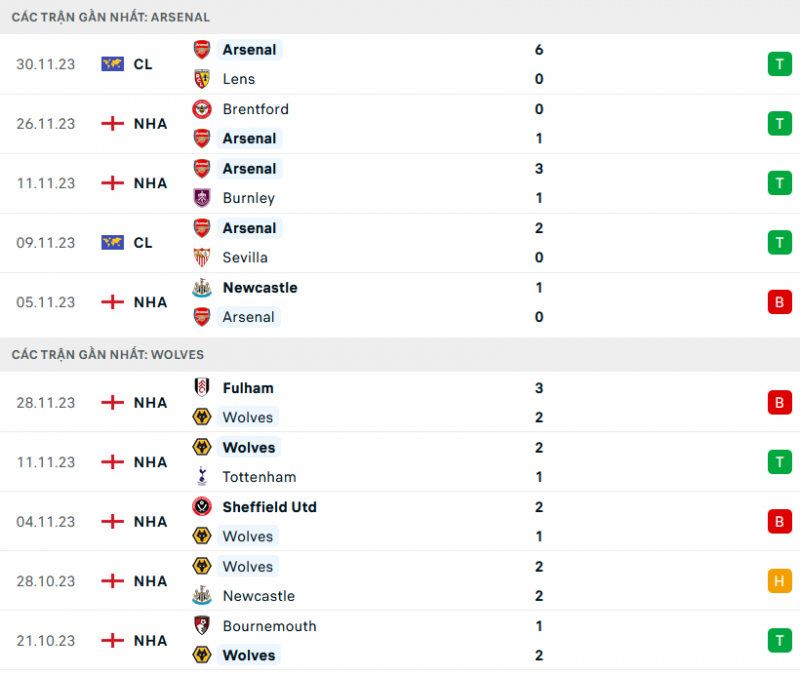
Task: Click the England flag on 26.11.23 match
Action: pos(112,124)
